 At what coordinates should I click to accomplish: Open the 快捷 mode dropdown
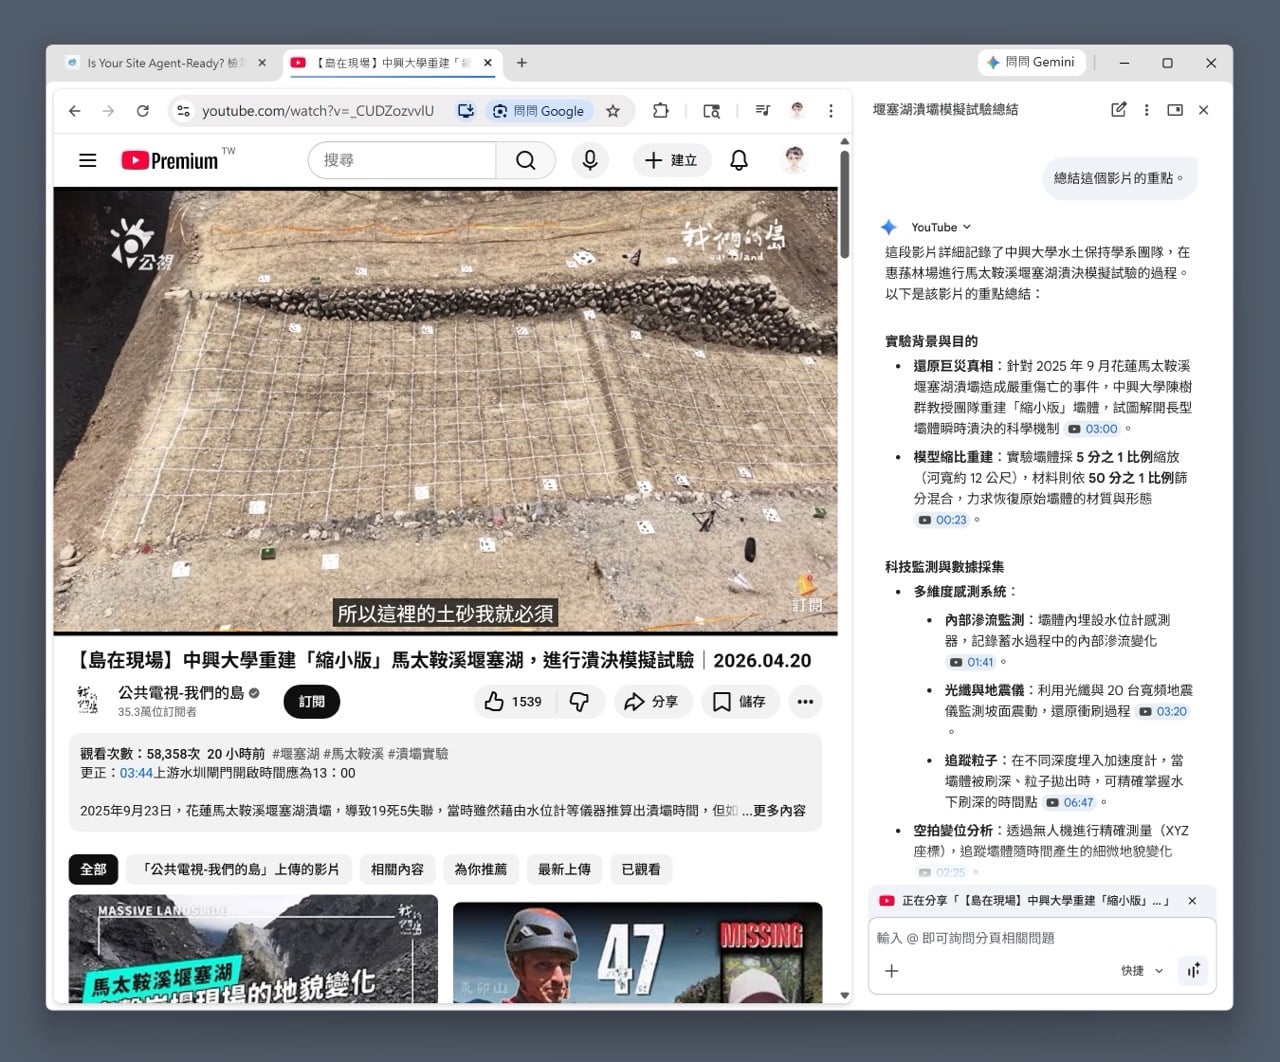1141,970
